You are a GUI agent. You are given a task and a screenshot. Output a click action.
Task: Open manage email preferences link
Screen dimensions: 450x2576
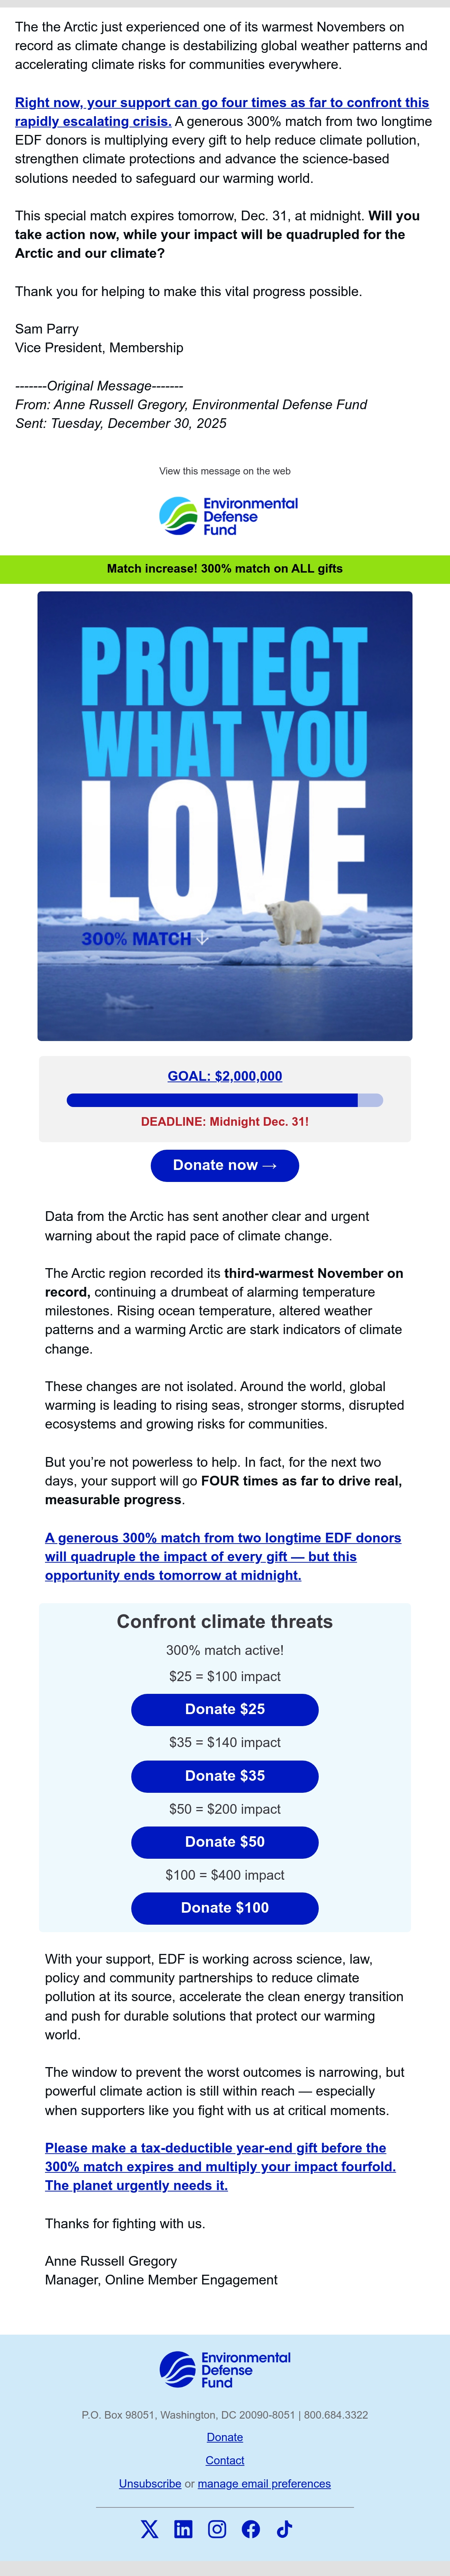coord(264,2483)
